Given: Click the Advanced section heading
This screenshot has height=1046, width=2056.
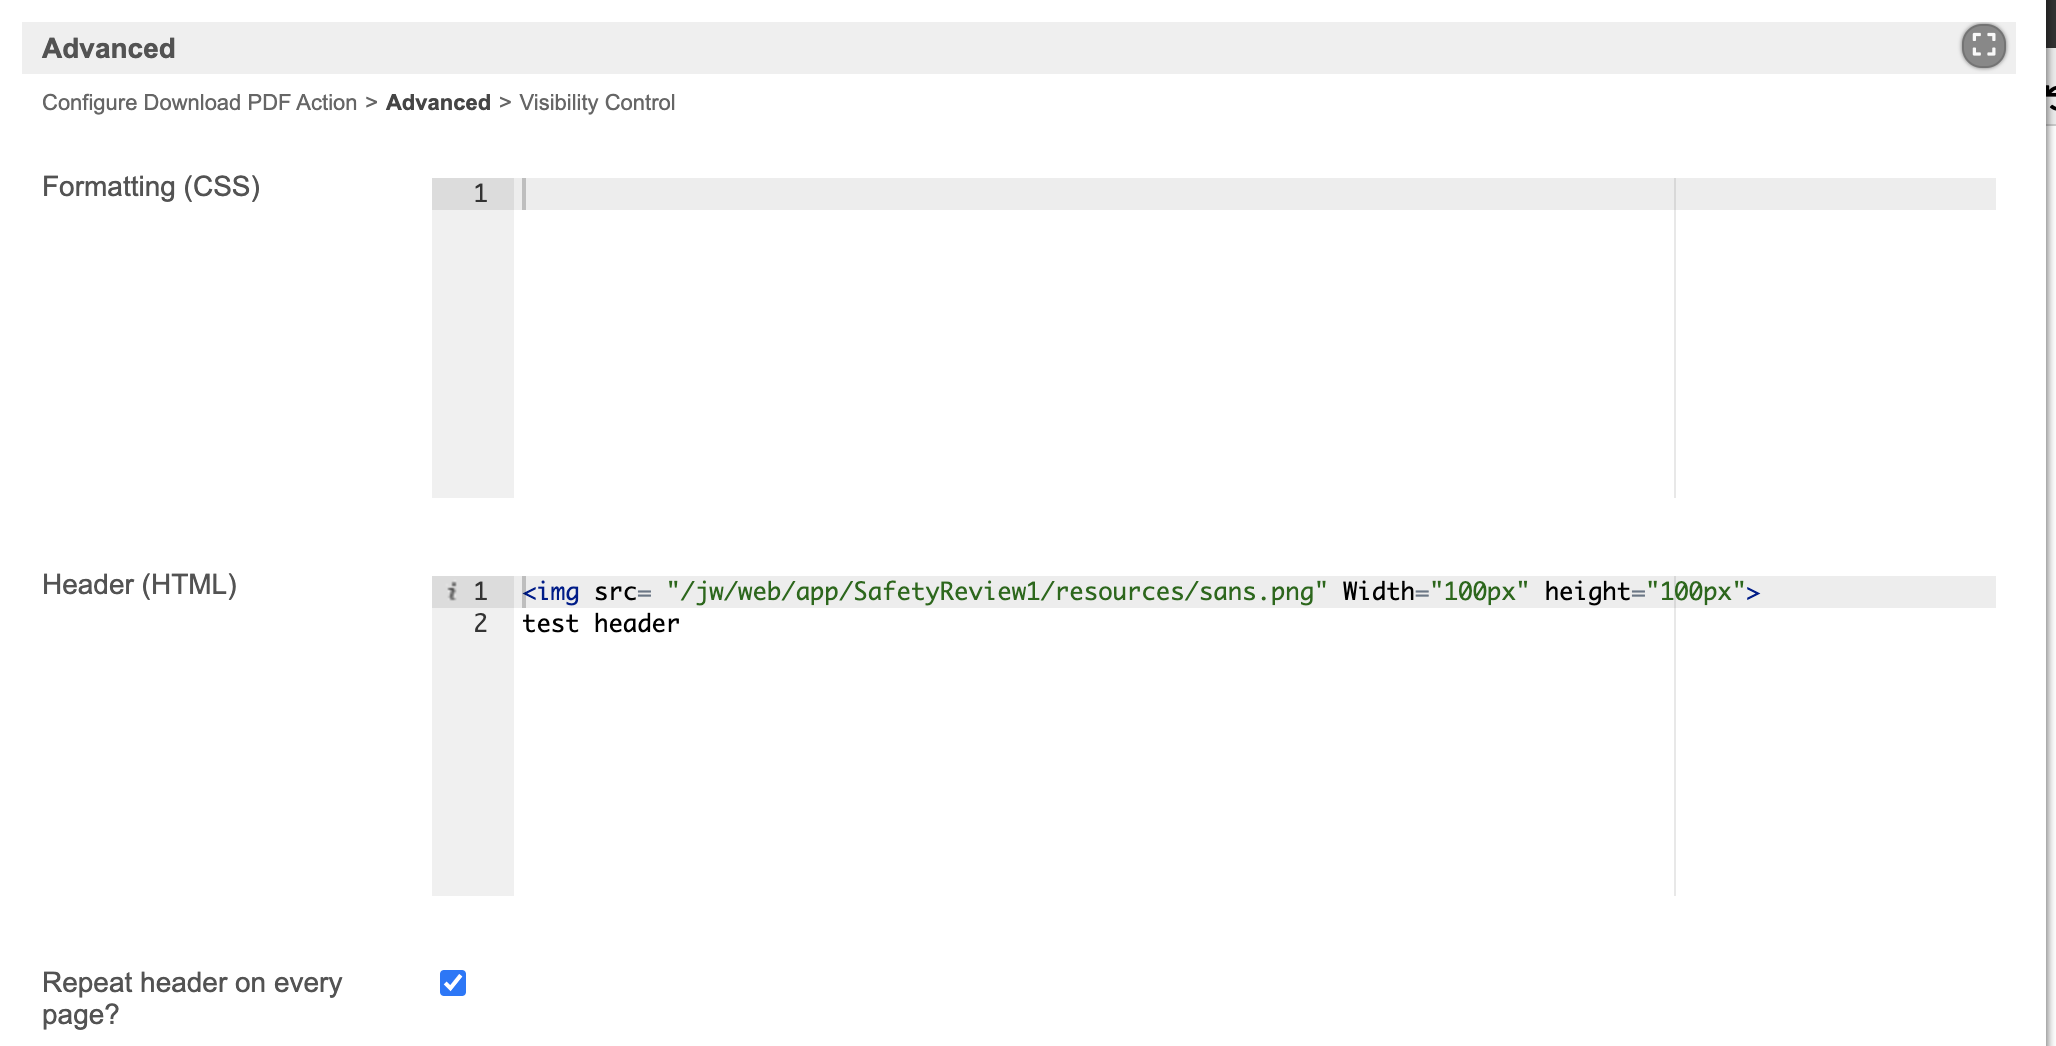Looking at the screenshot, I should coord(109,48).
